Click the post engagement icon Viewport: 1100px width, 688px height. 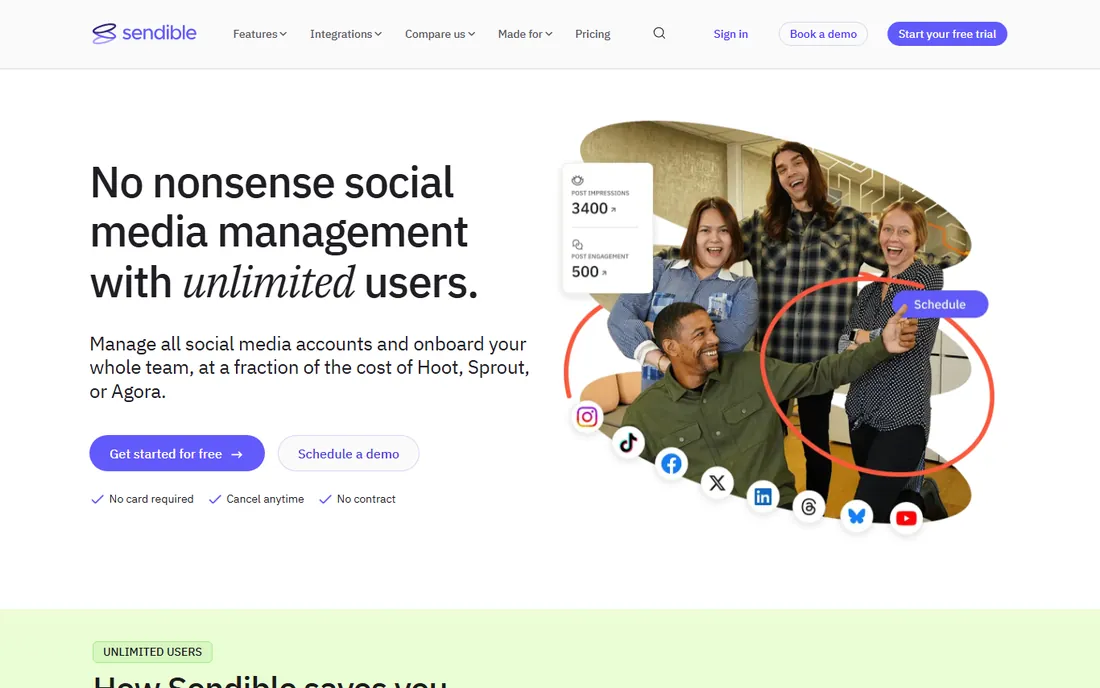(577, 244)
